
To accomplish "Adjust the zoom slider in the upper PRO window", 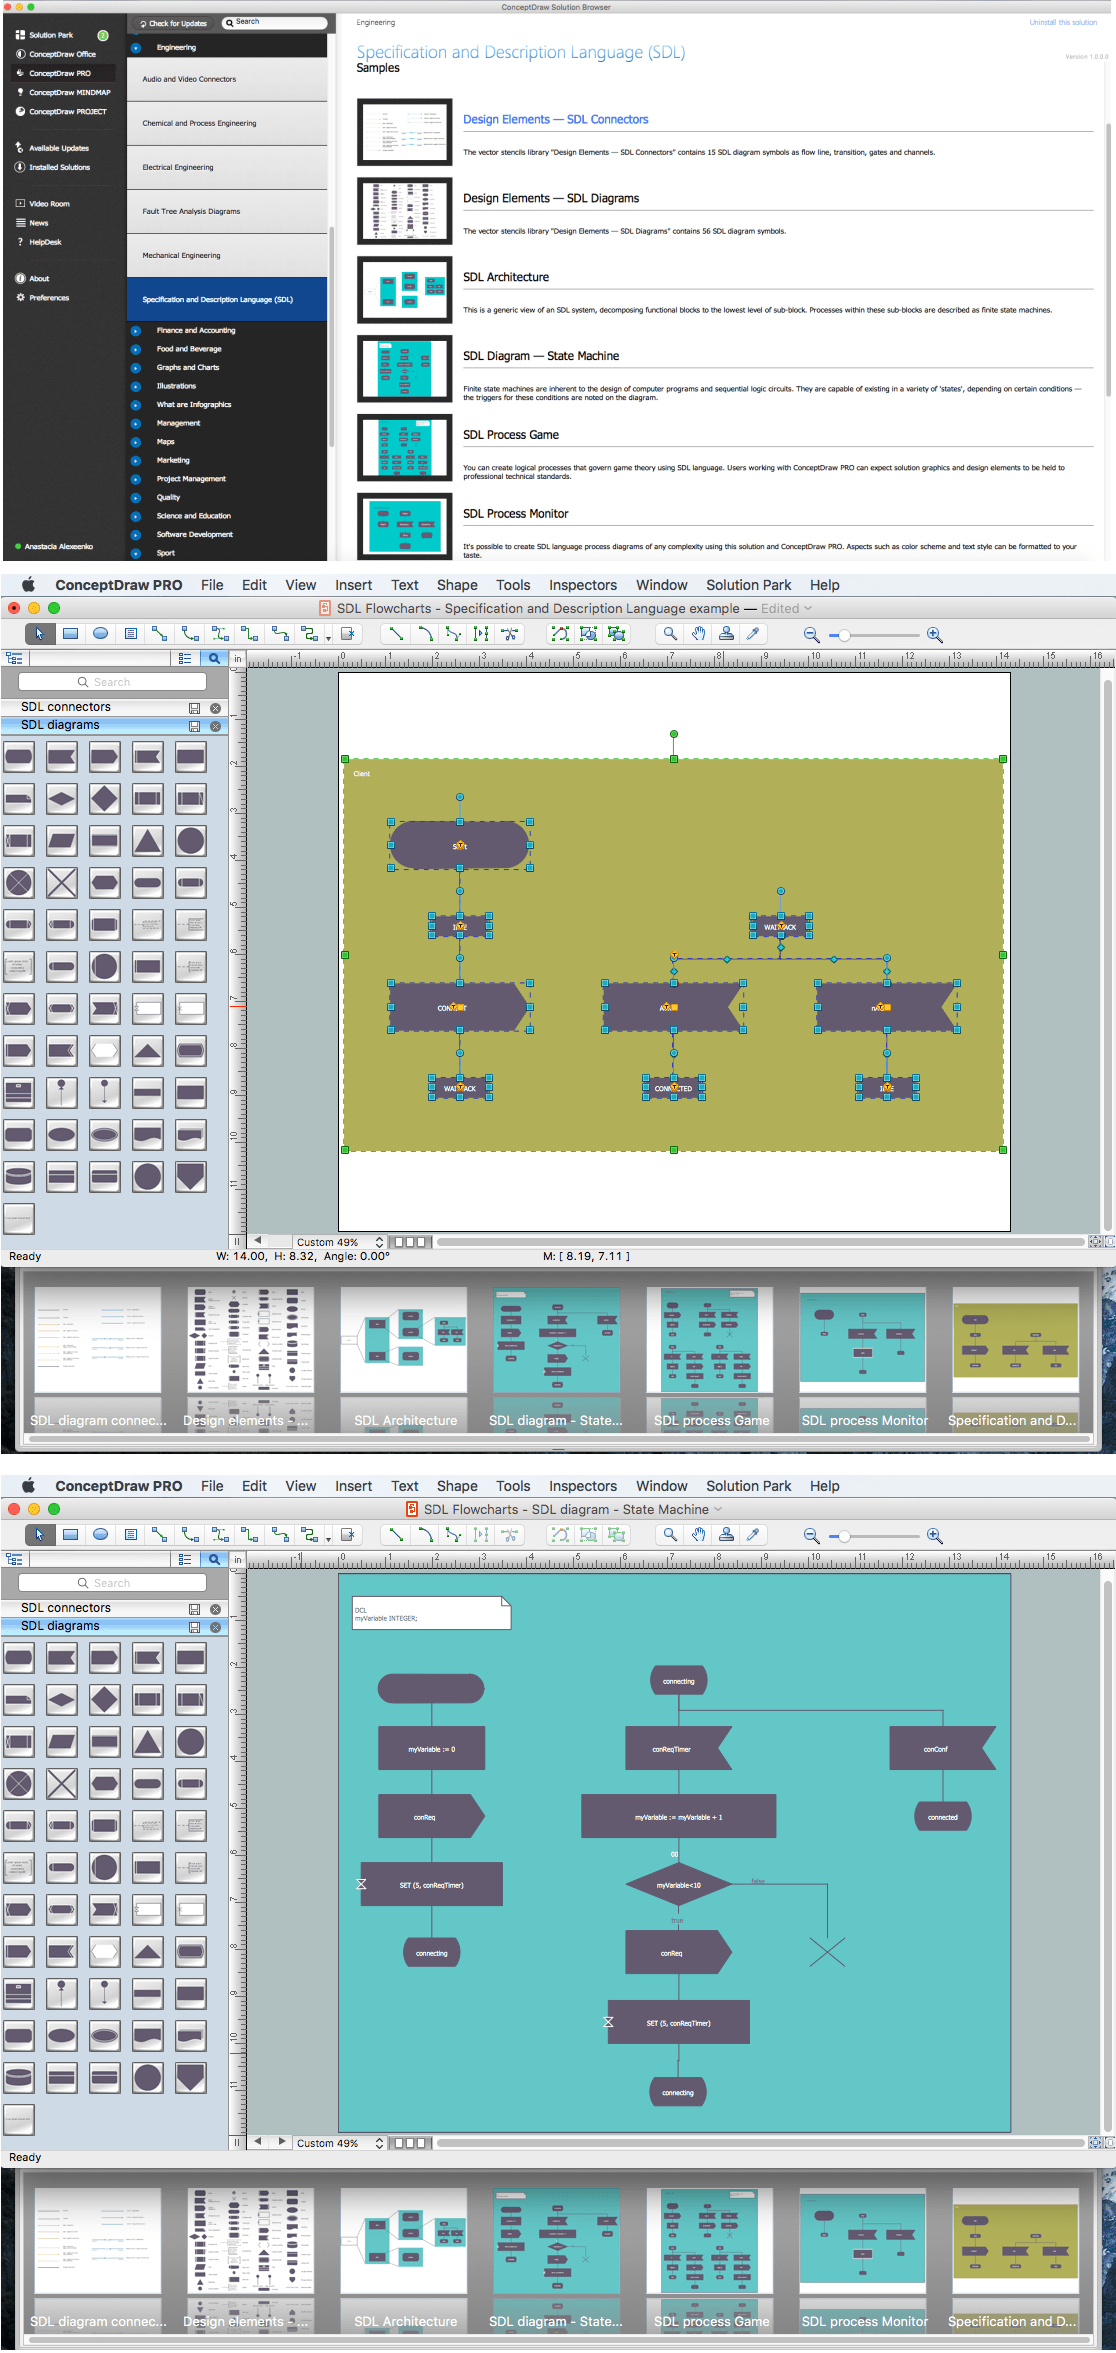I will click(x=844, y=635).
